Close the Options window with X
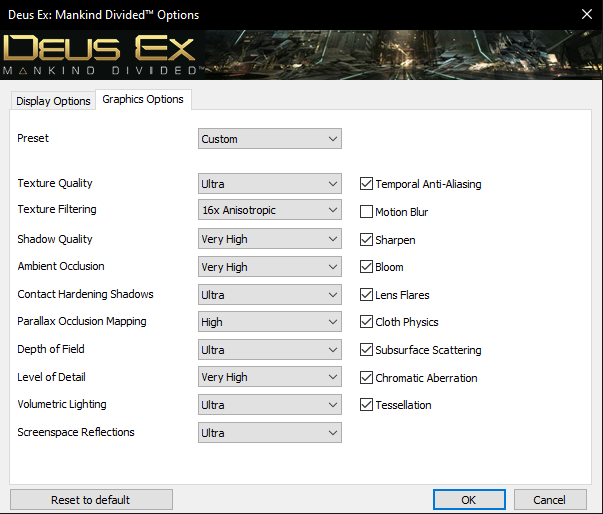The width and height of the screenshot is (603, 514). pyautogui.click(x=587, y=14)
